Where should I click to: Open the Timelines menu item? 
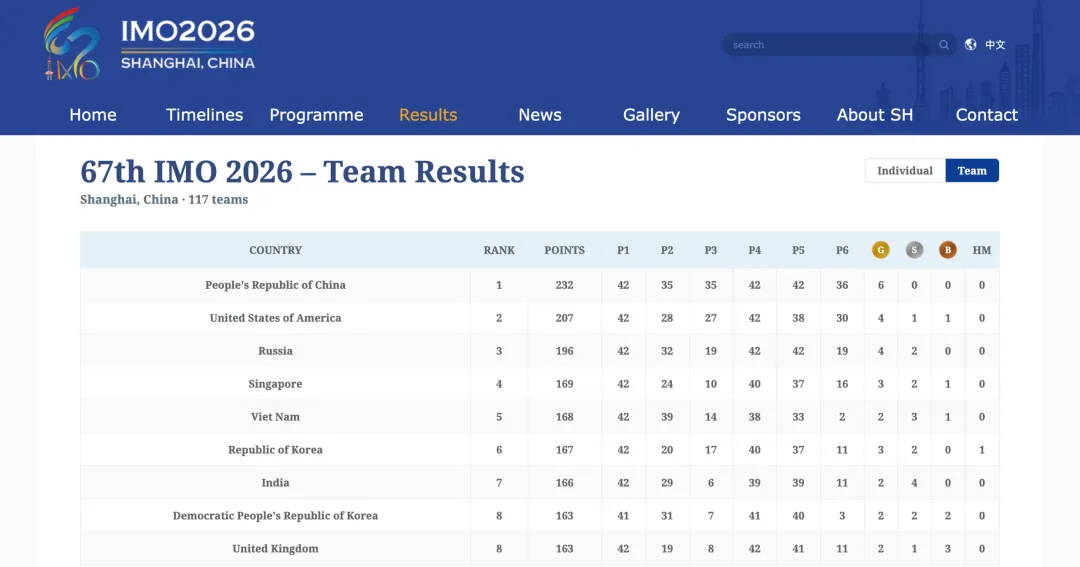point(205,115)
